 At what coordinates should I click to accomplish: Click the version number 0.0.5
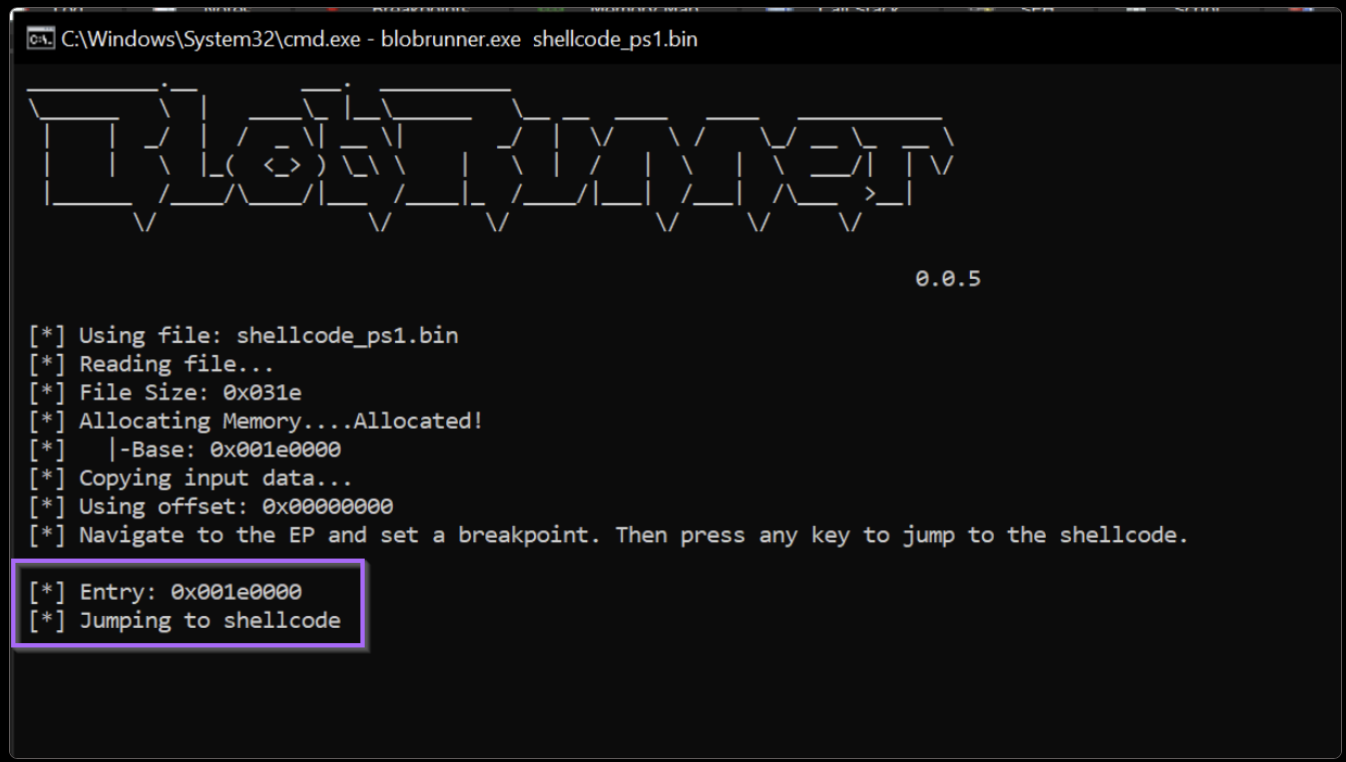point(947,279)
